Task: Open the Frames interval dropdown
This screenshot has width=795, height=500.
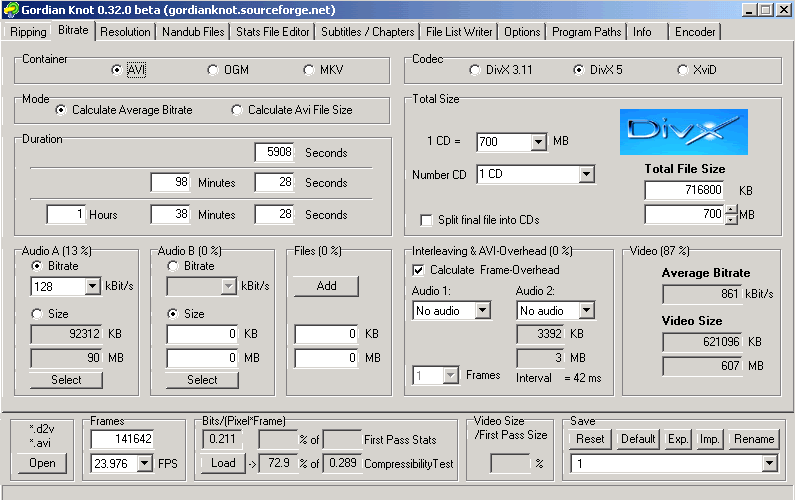Action: tap(450, 376)
